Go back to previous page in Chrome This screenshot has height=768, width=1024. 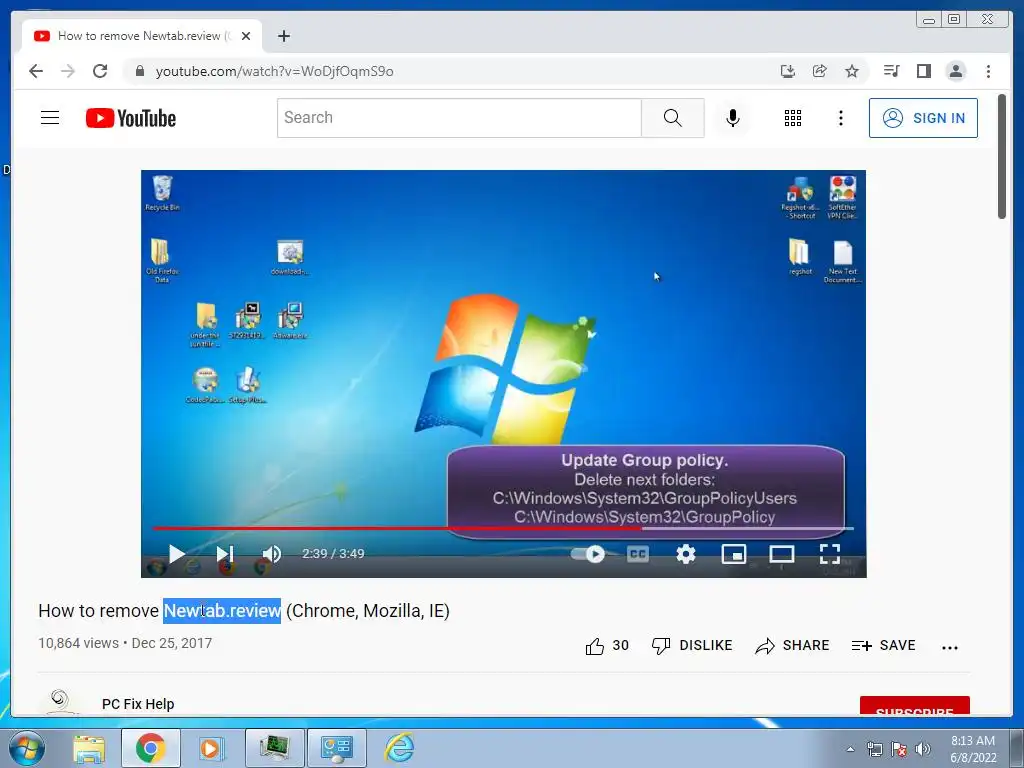point(36,71)
